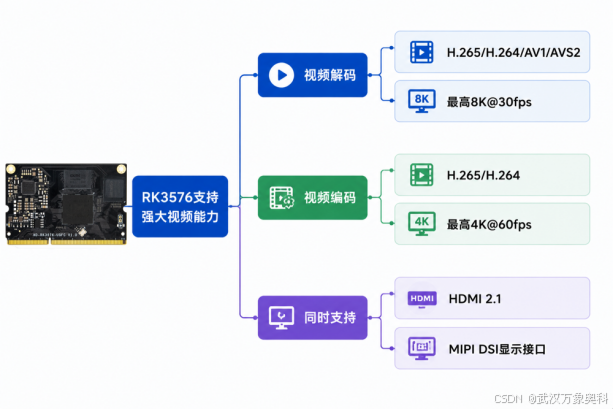Viewport: 614px width, 410px height.
Task: Click the H.265/H.264 encoding text
Action: click(x=483, y=175)
